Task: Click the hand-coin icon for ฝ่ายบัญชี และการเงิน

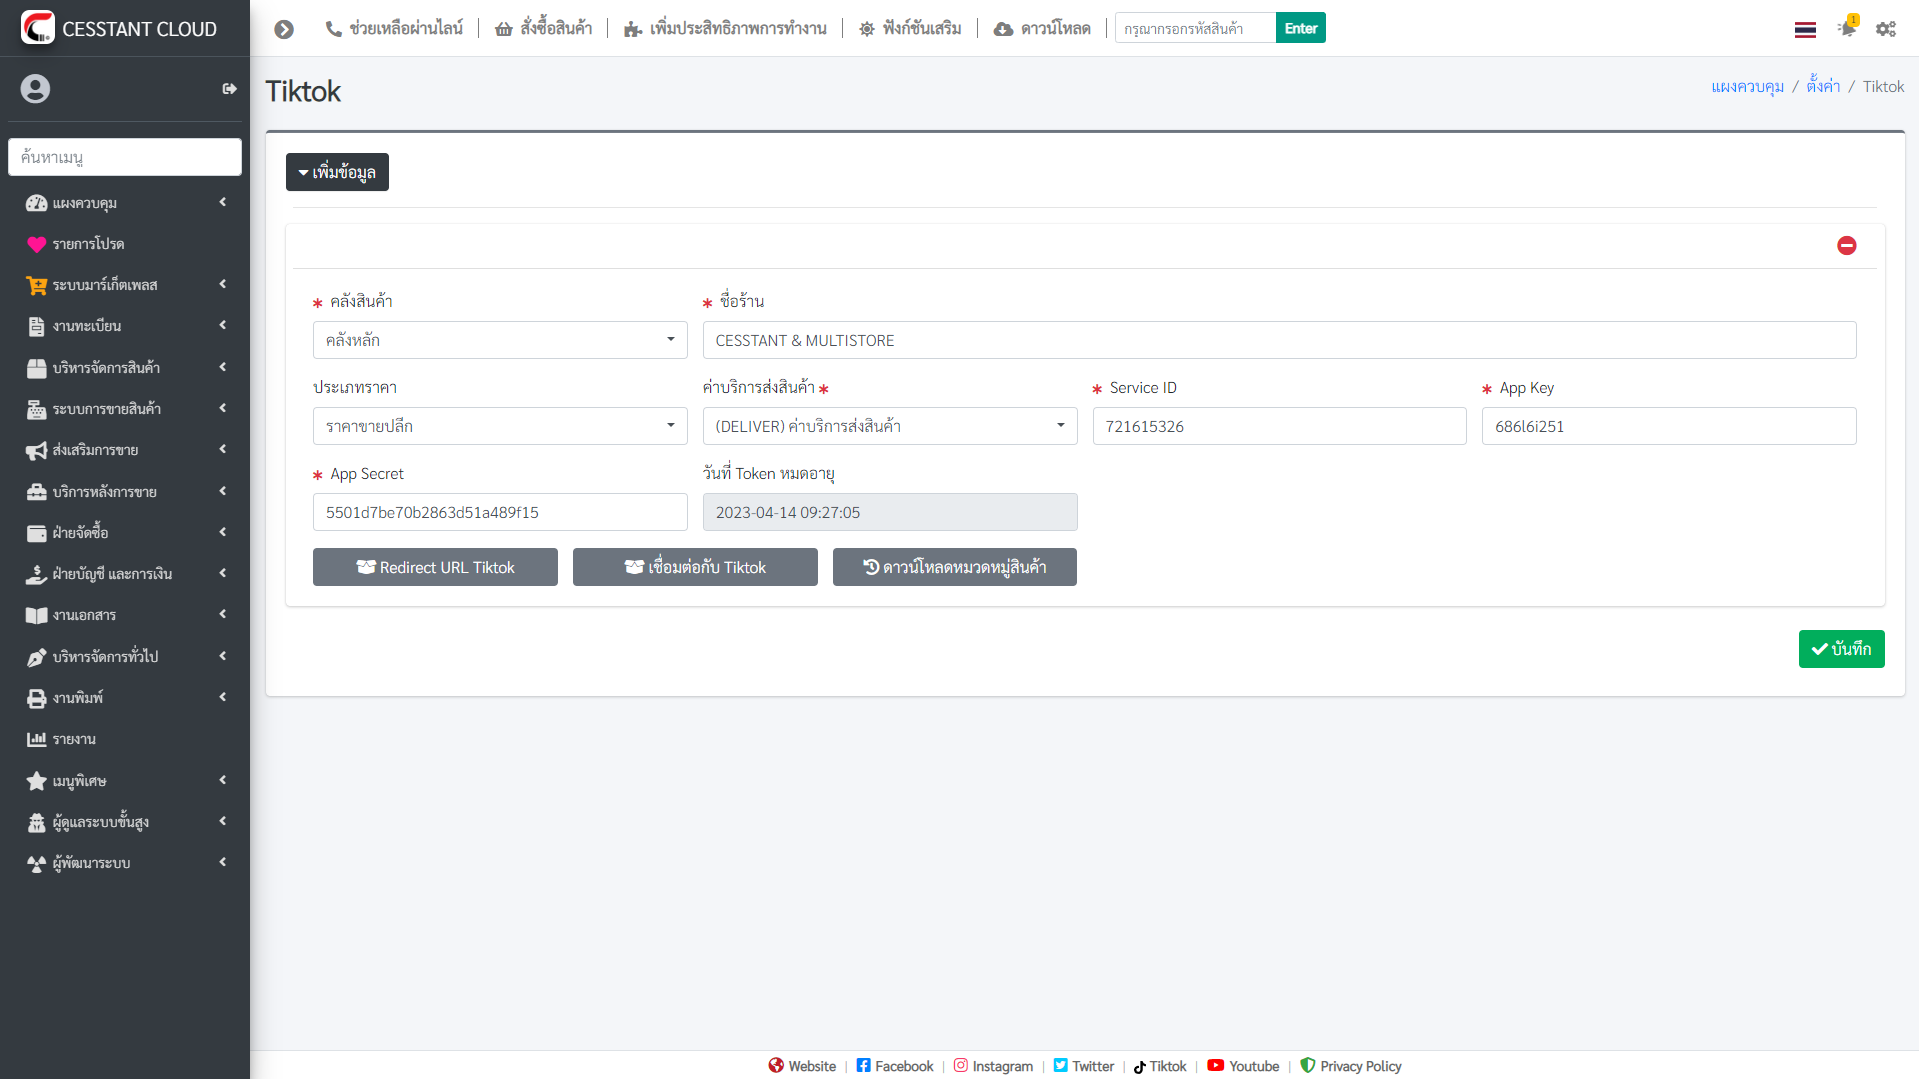Action: pos(36,574)
